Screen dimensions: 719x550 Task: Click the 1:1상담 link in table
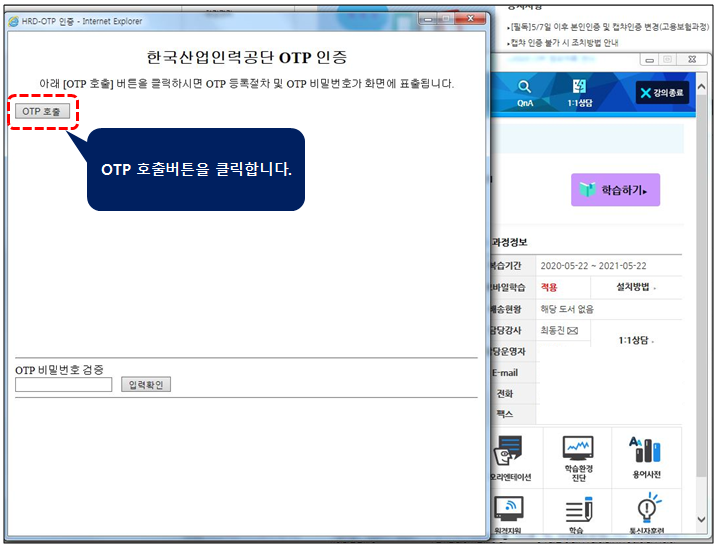coord(636,341)
